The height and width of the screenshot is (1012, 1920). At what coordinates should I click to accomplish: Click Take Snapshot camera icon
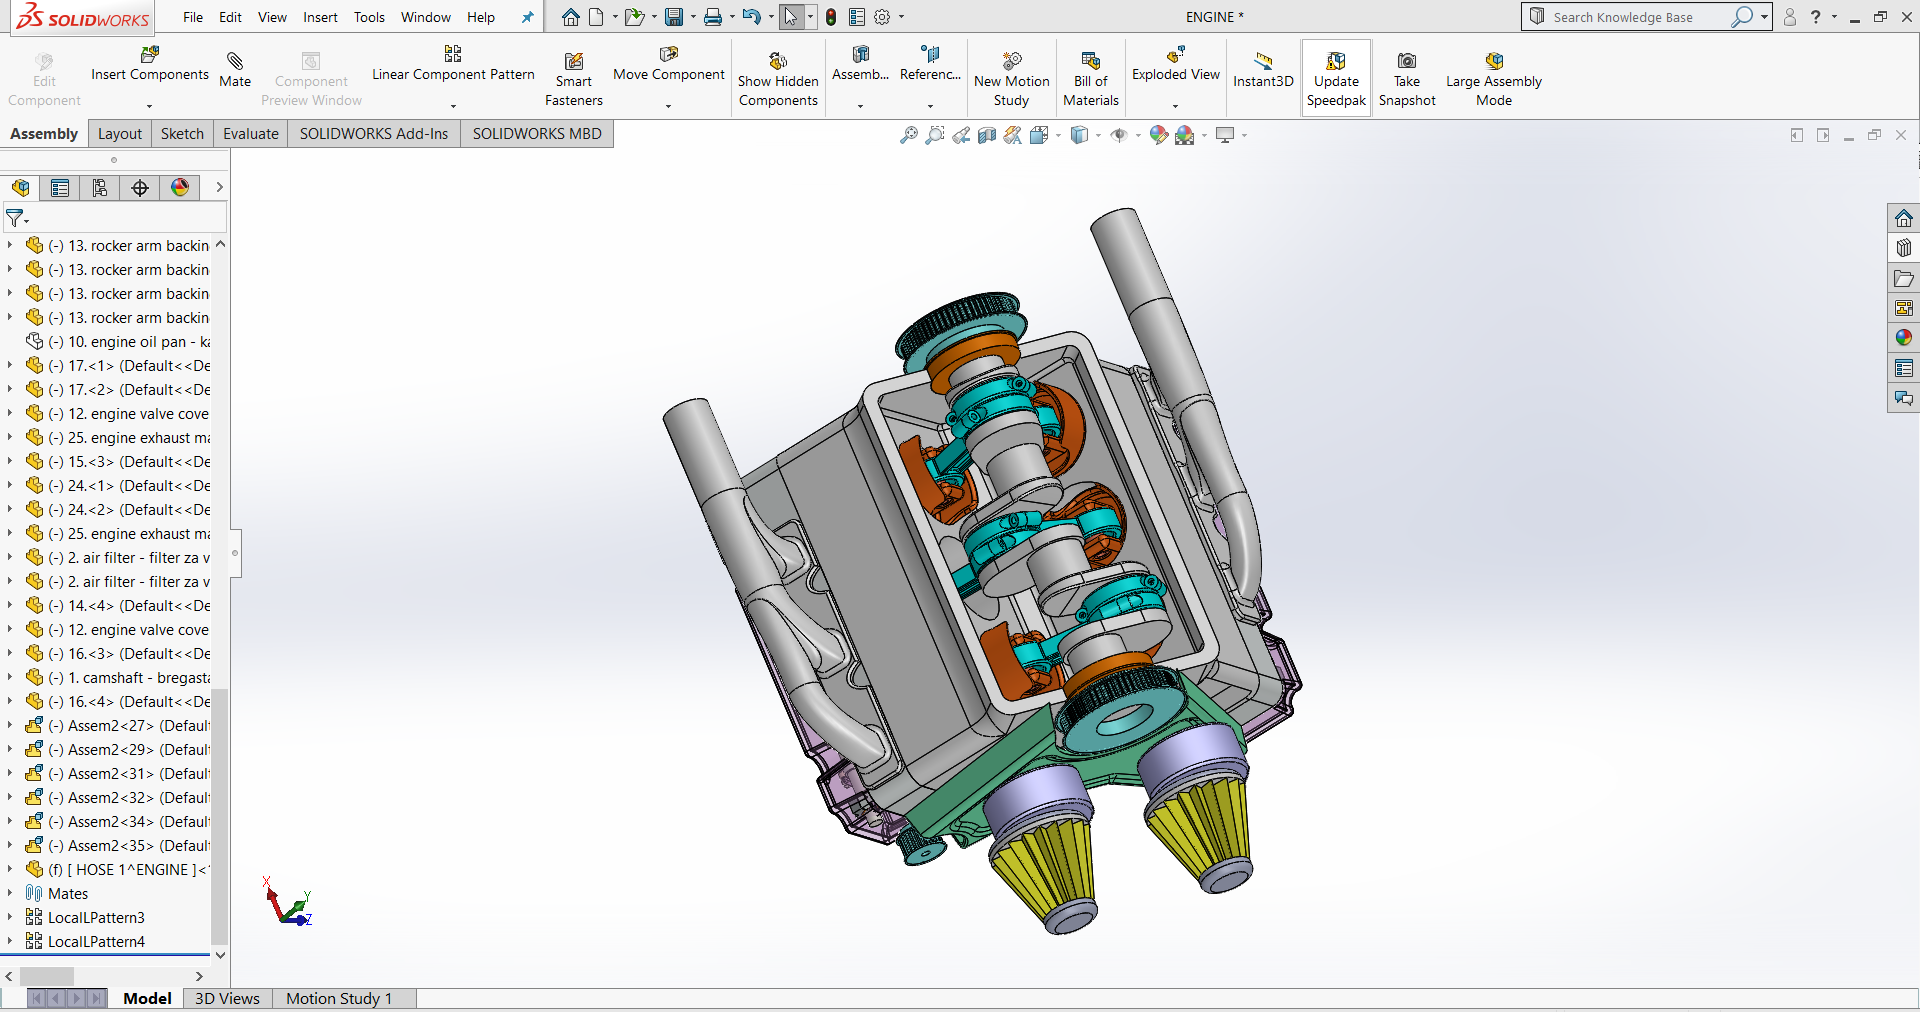(1406, 61)
